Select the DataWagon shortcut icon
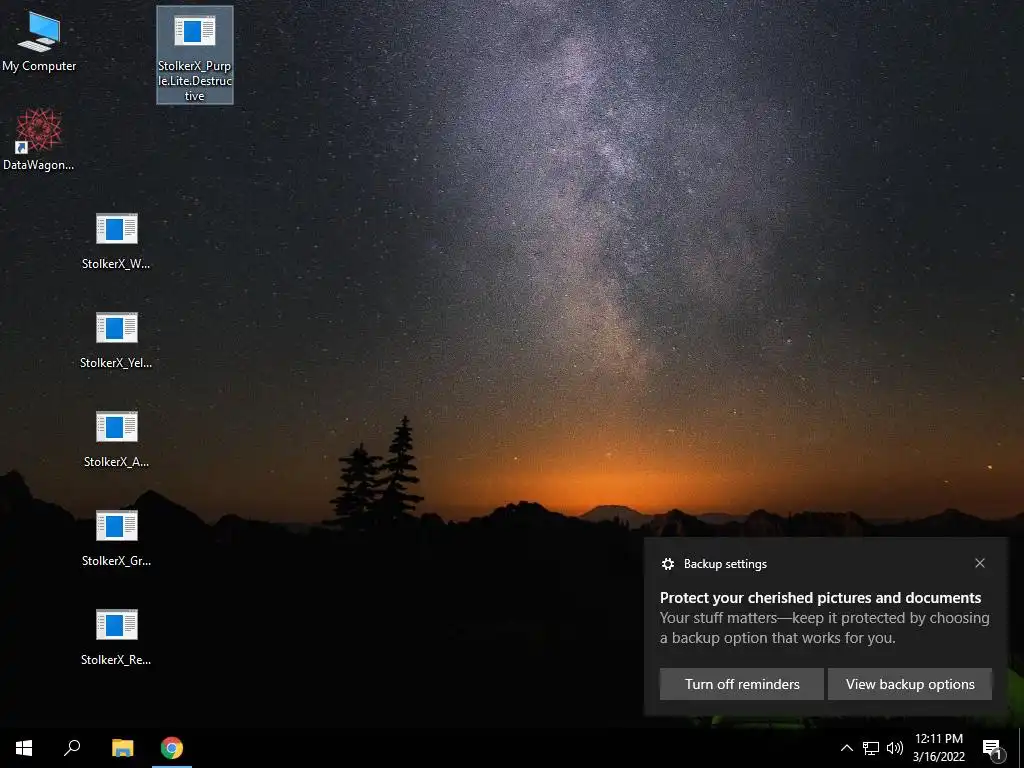Screen dimensions: 1024x768 click(x=39, y=140)
